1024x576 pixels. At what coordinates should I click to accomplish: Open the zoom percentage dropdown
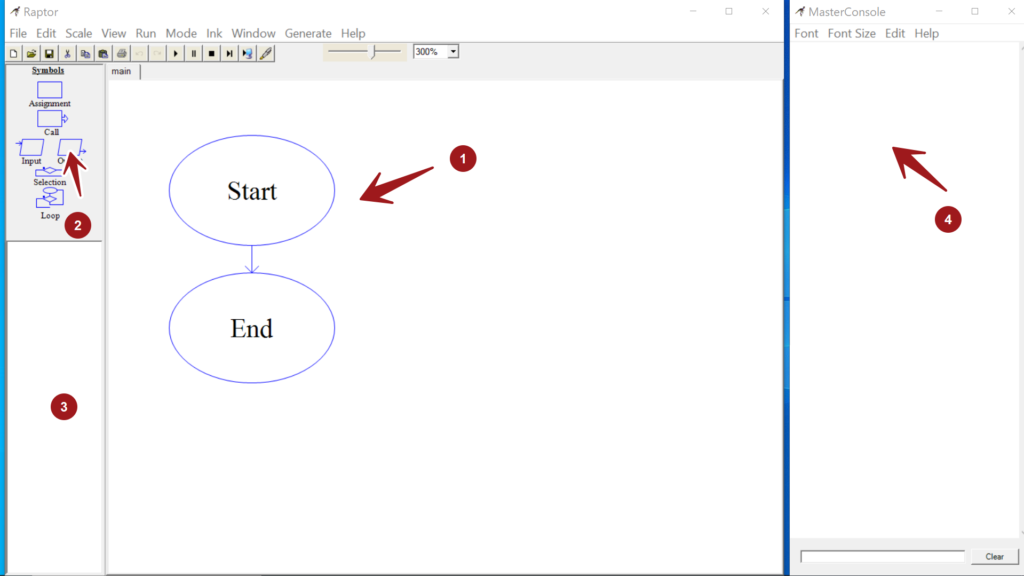pos(451,51)
